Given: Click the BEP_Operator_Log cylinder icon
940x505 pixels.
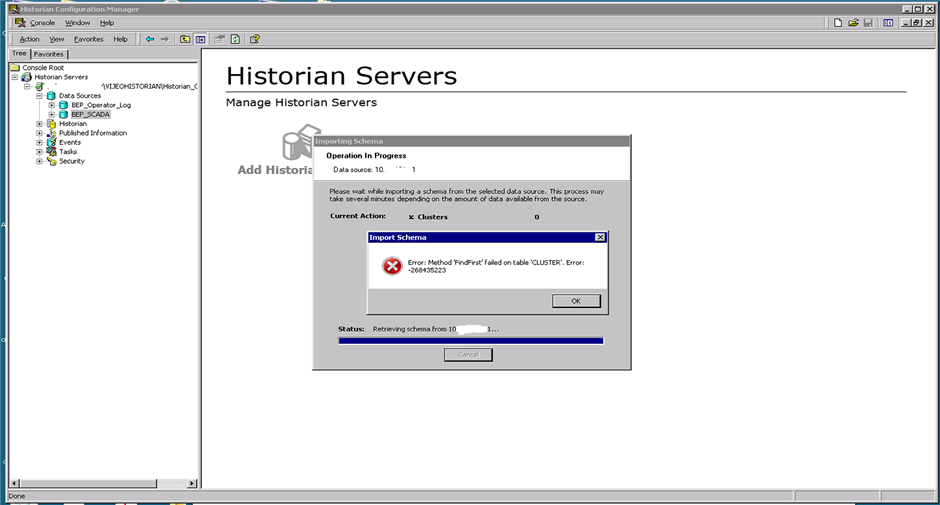Looking at the screenshot, I should (64, 105).
